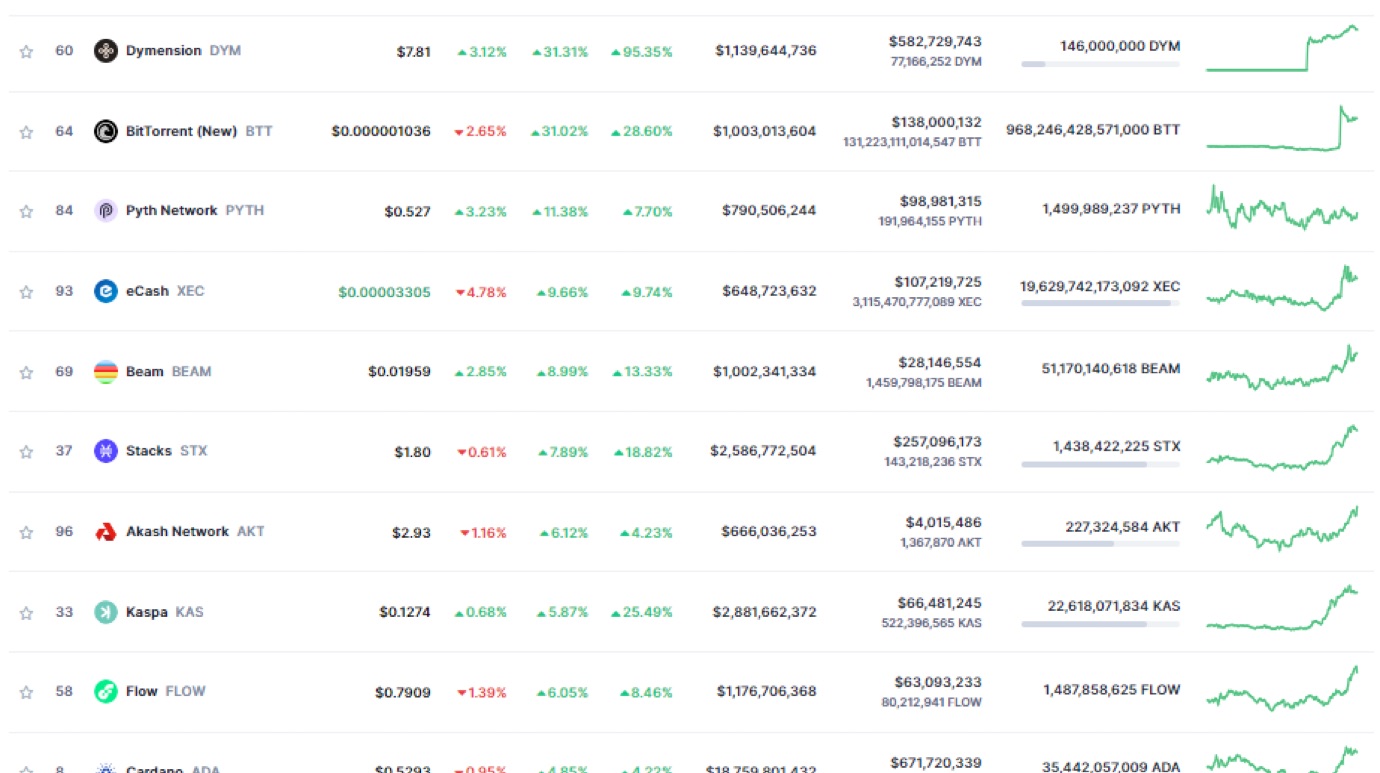The width and height of the screenshot is (1380, 773).
Task: Favorite Kaspa with the star toggle
Action: coord(27,613)
